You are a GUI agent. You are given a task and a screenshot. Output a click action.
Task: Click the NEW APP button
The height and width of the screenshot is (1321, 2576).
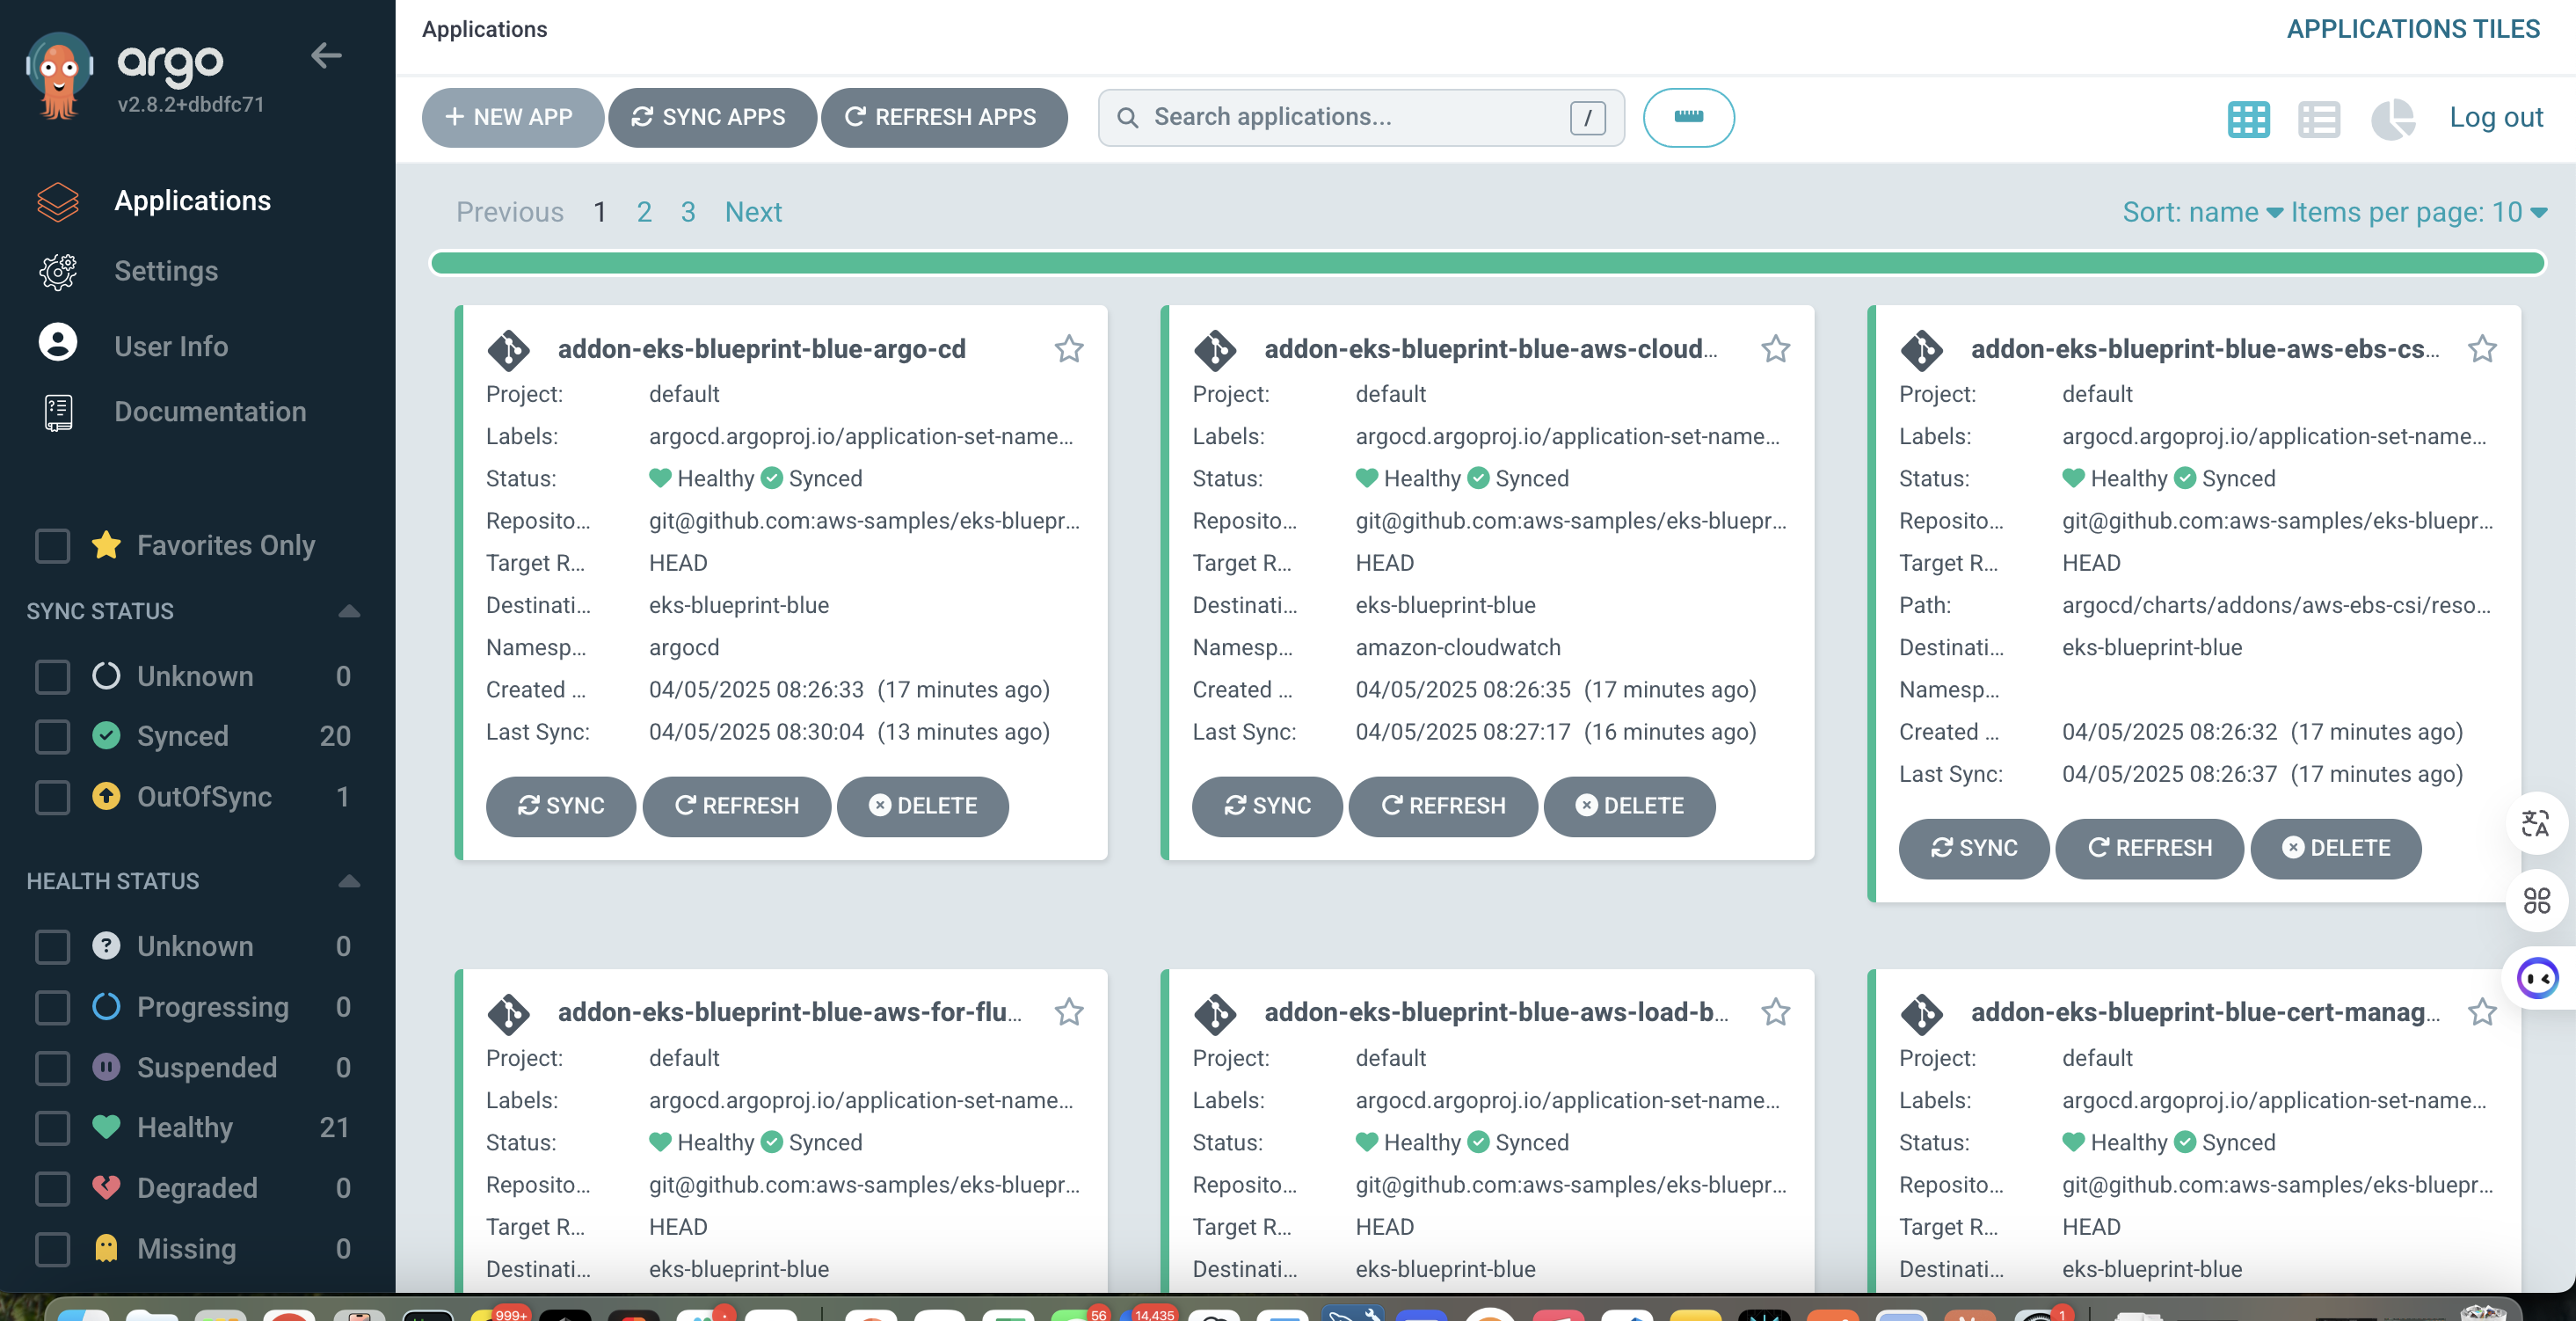click(x=511, y=117)
